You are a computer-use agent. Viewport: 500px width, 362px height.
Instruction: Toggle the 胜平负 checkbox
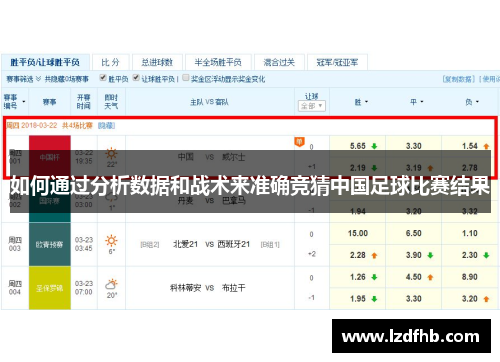coord(103,78)
